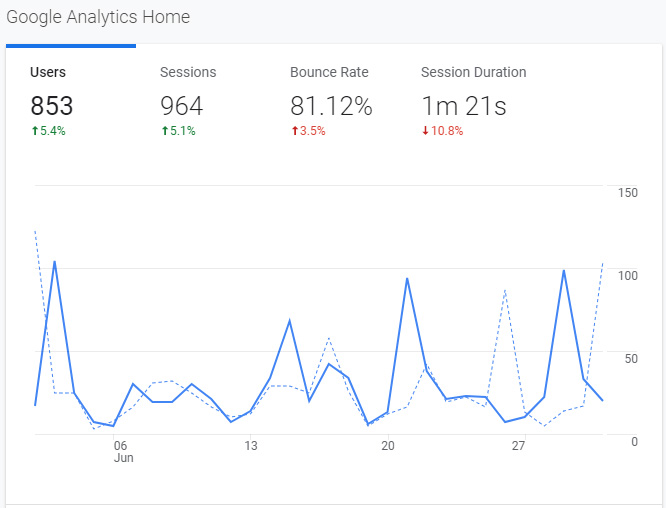Click the dashed line peak before 27
Screen dimensions: 666x508
click(505, 291)
